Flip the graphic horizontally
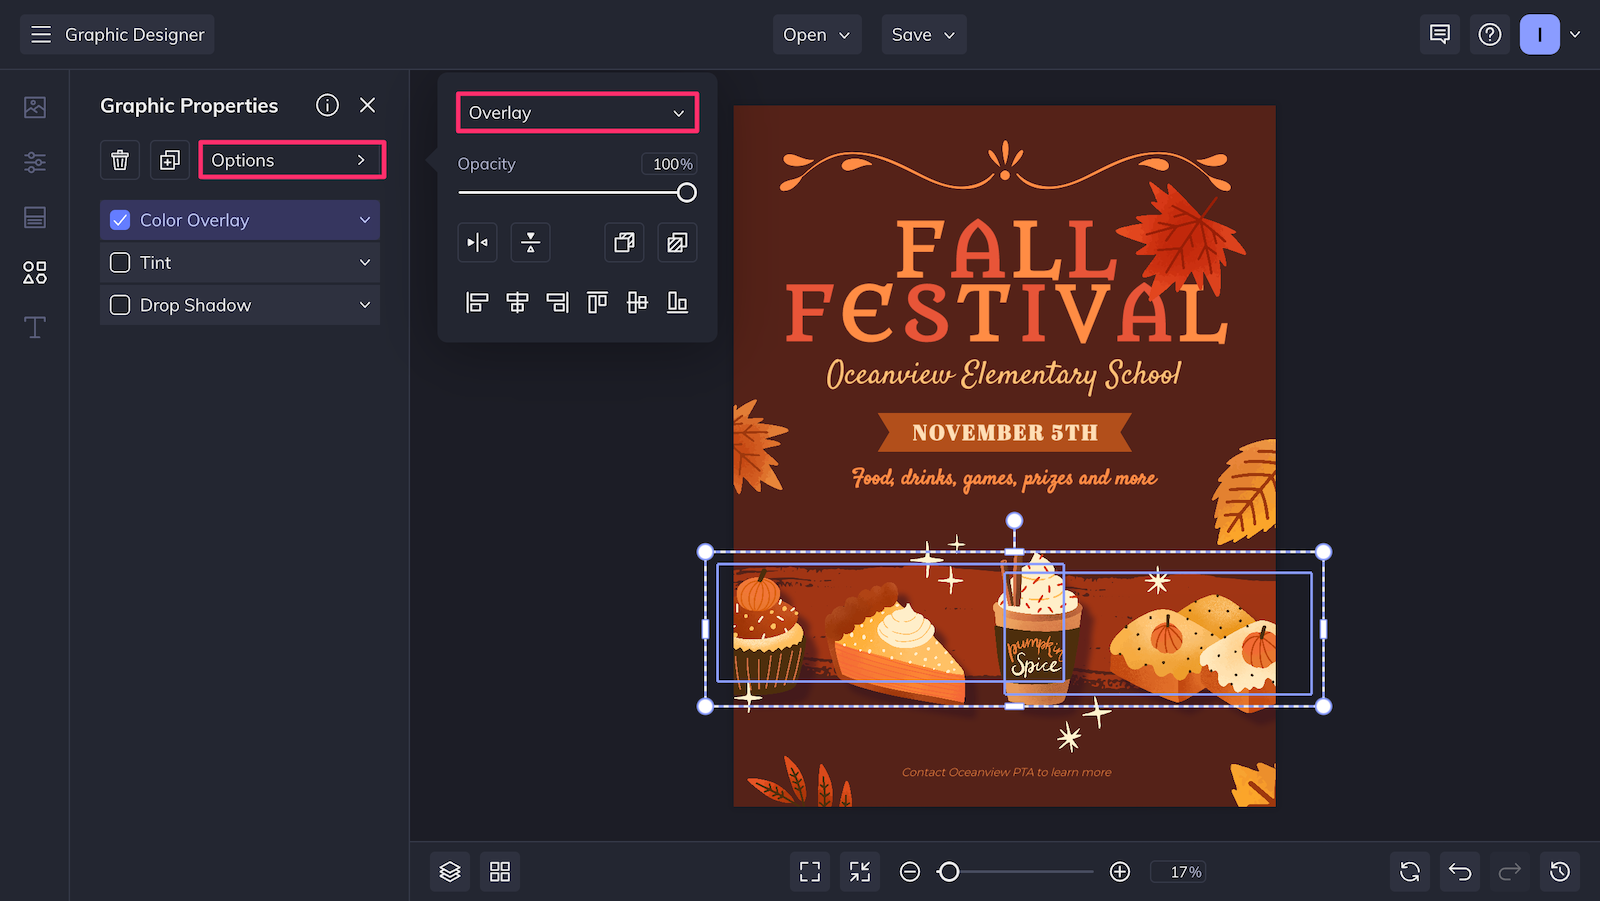 [477, 242]
